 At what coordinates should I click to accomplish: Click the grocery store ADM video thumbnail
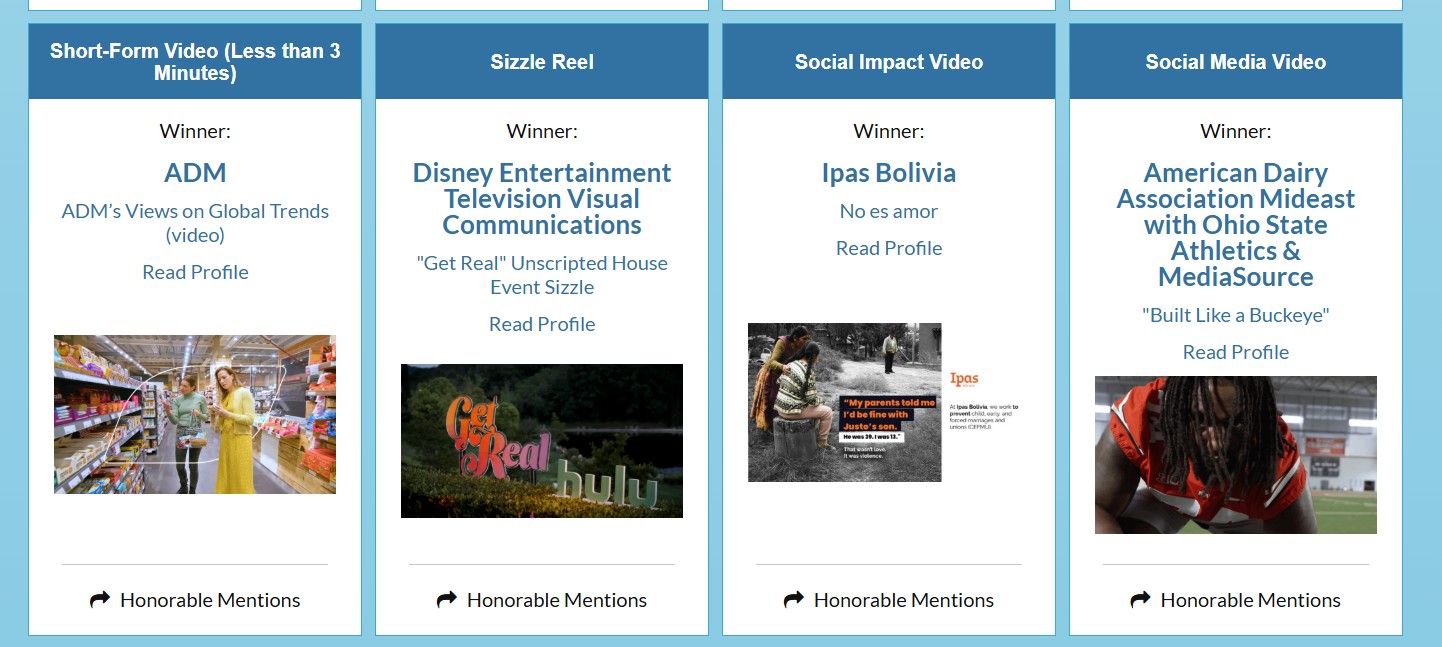[195, 414]
